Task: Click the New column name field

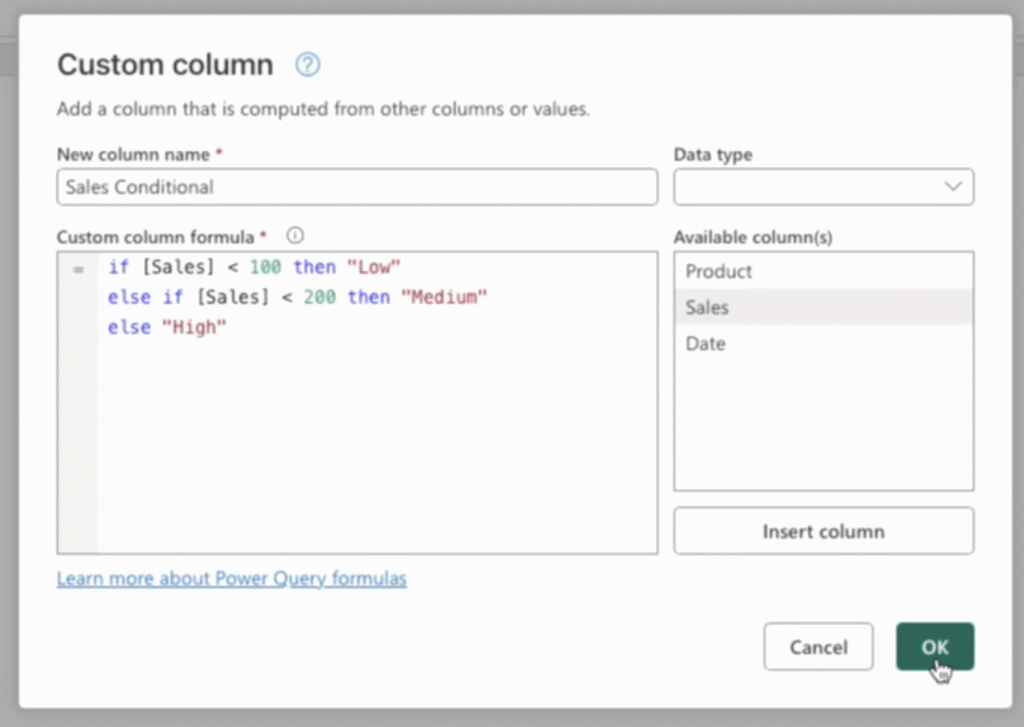Action: (357, 187)
